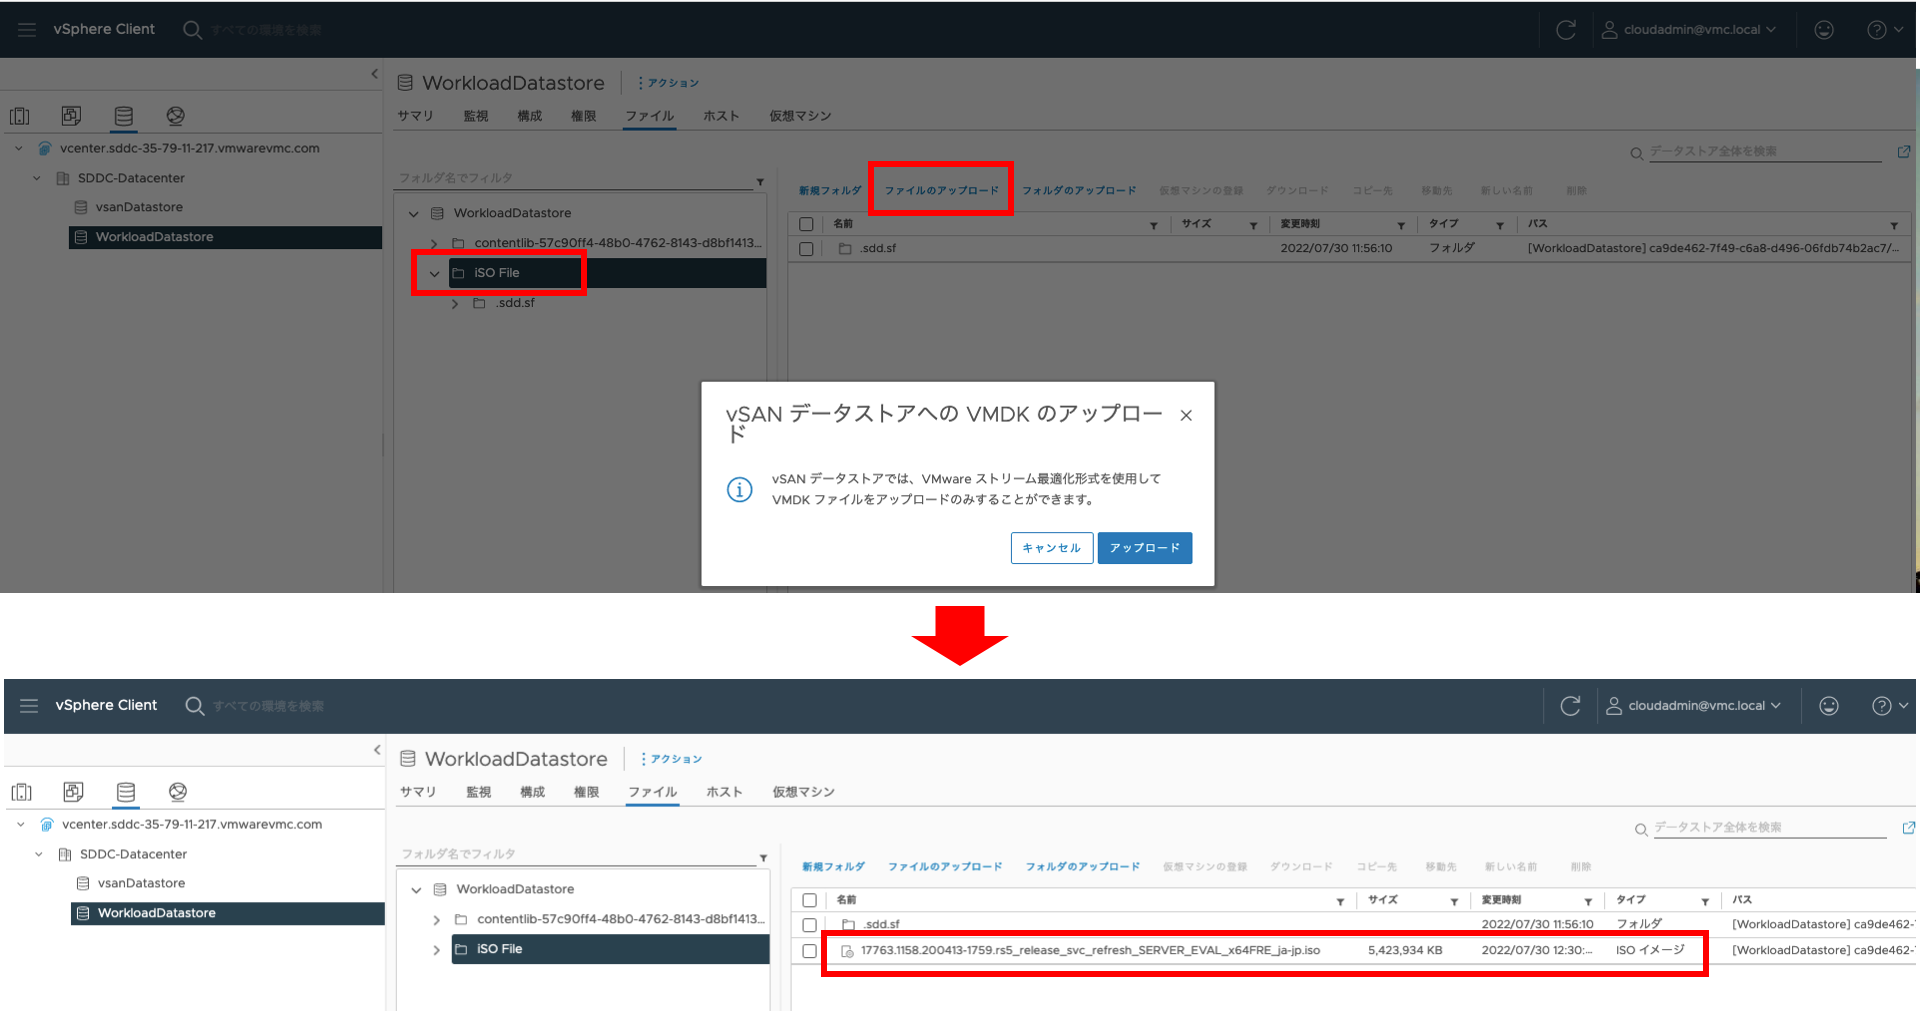Collapse the WorkloadDatastore root in lower folder tree
The width and height of the screenshot is (1920, 1012).
pyautogui.click(x=416, y=889)
